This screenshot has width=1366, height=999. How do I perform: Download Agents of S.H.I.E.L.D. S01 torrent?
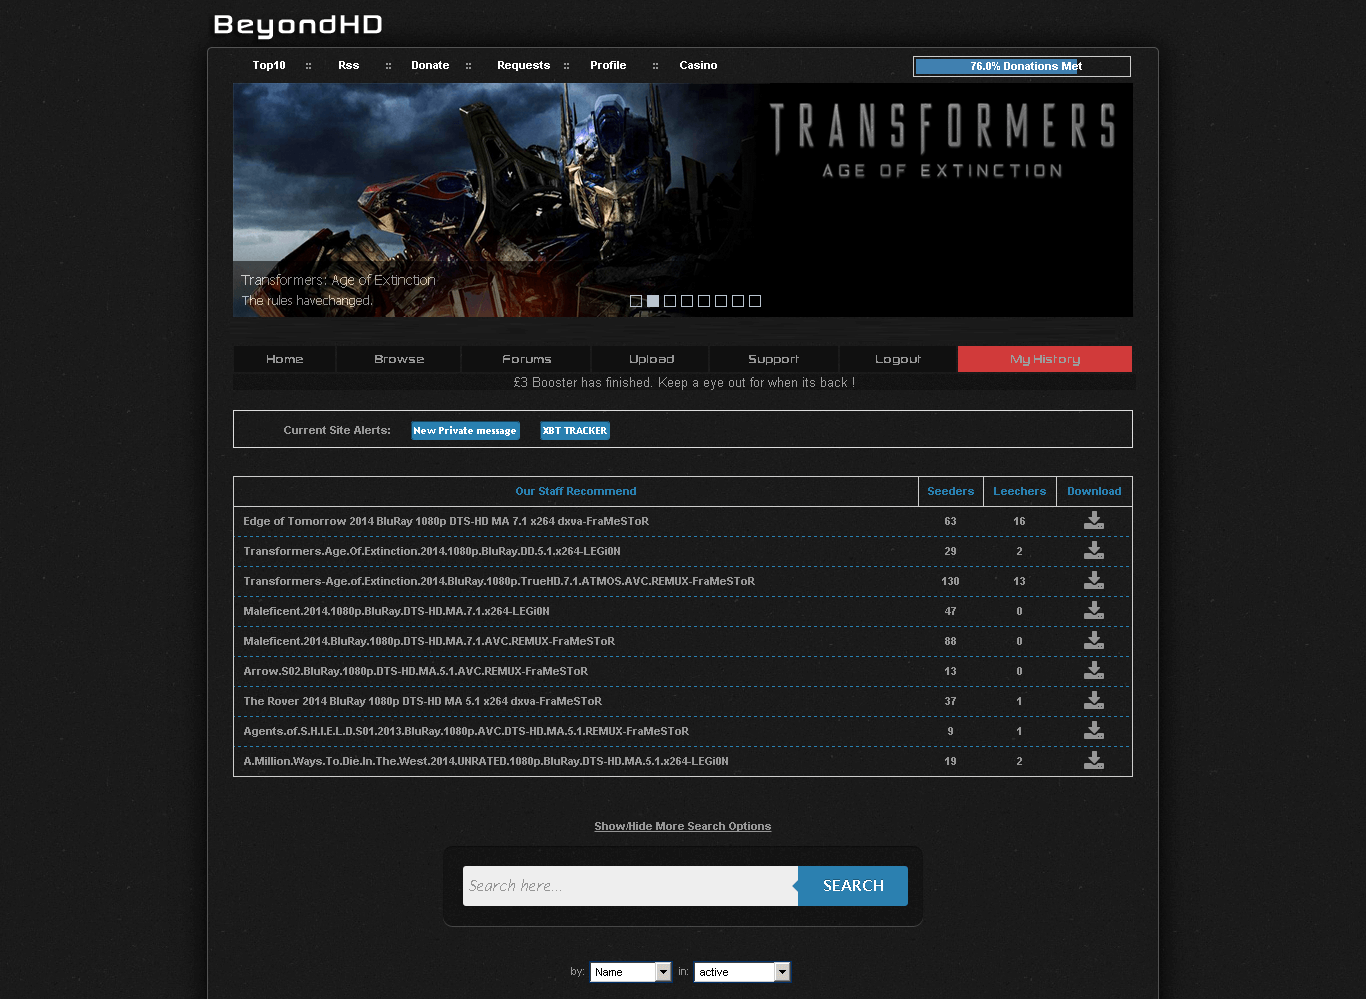point(1094,731)
